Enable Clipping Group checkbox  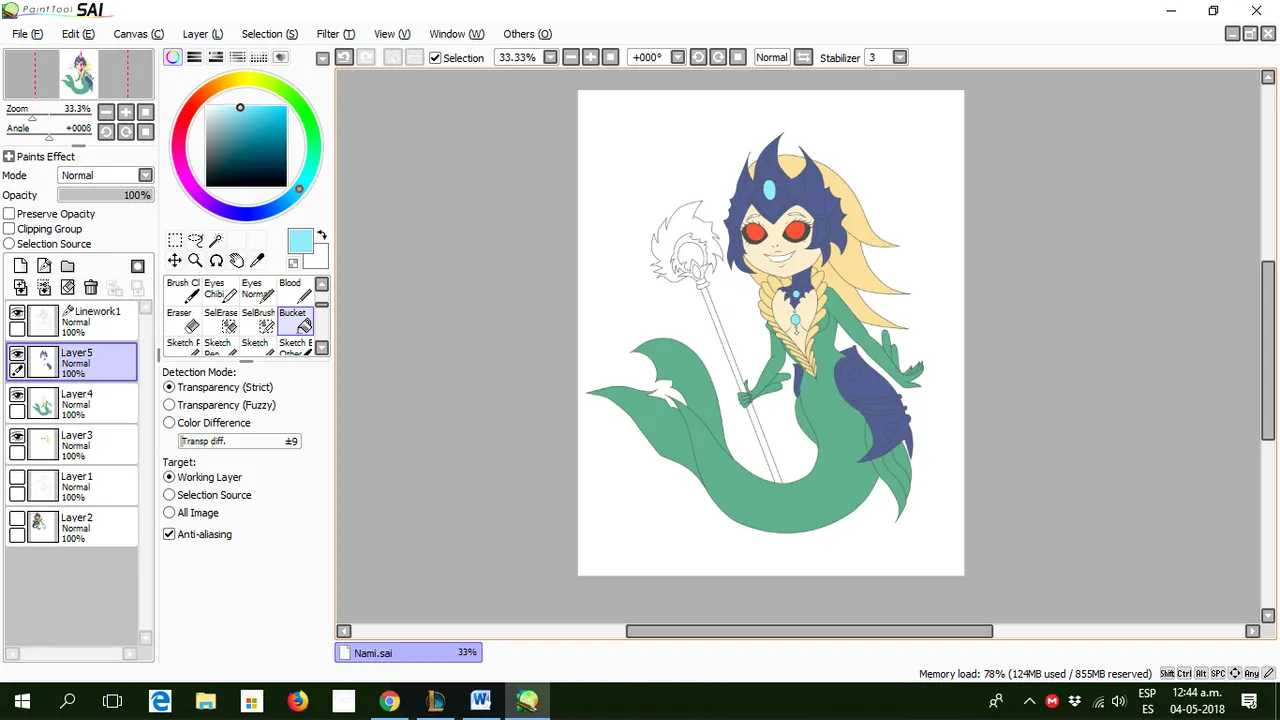[x=9, y=229]
